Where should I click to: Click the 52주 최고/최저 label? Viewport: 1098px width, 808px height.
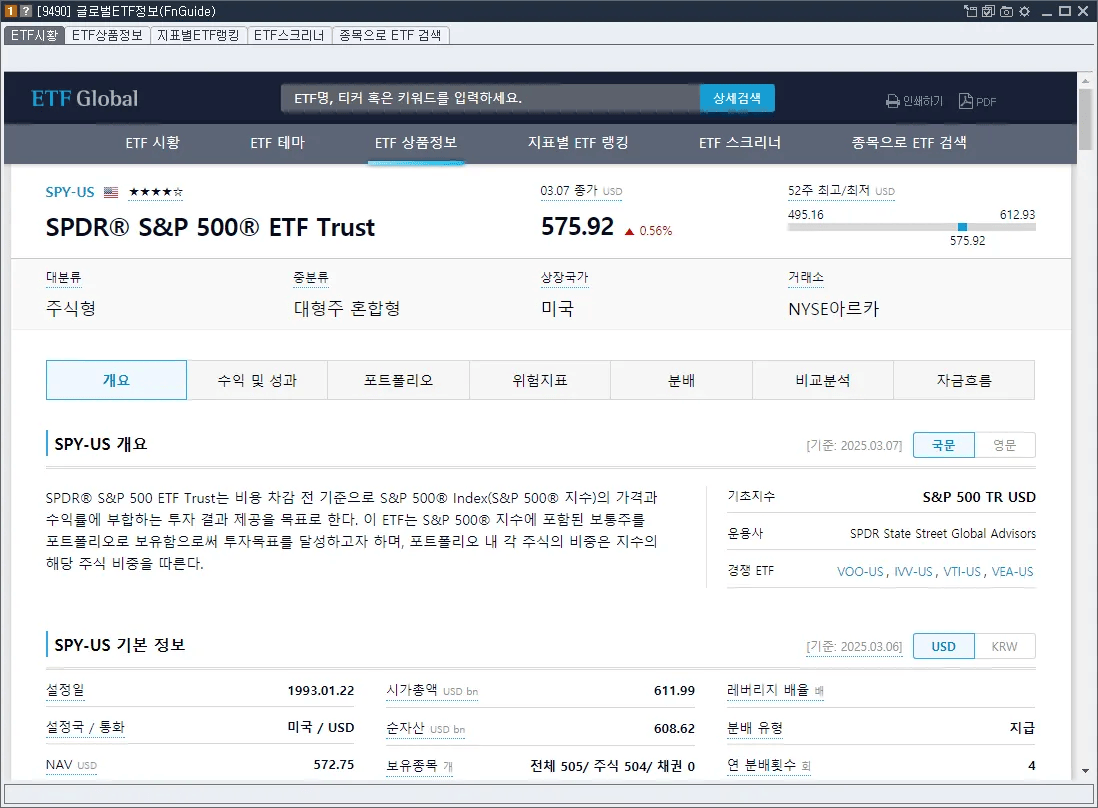click(828, 190)
